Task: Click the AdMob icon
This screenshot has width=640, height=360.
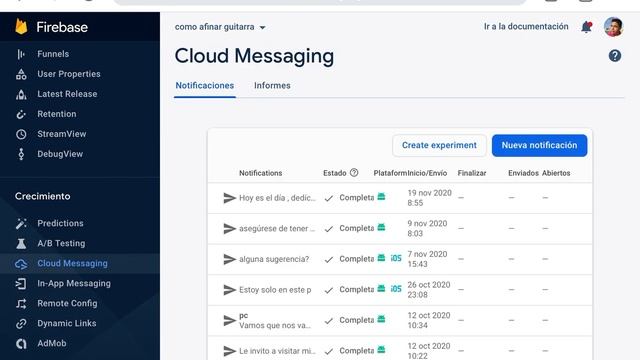Action: (21, 344)
